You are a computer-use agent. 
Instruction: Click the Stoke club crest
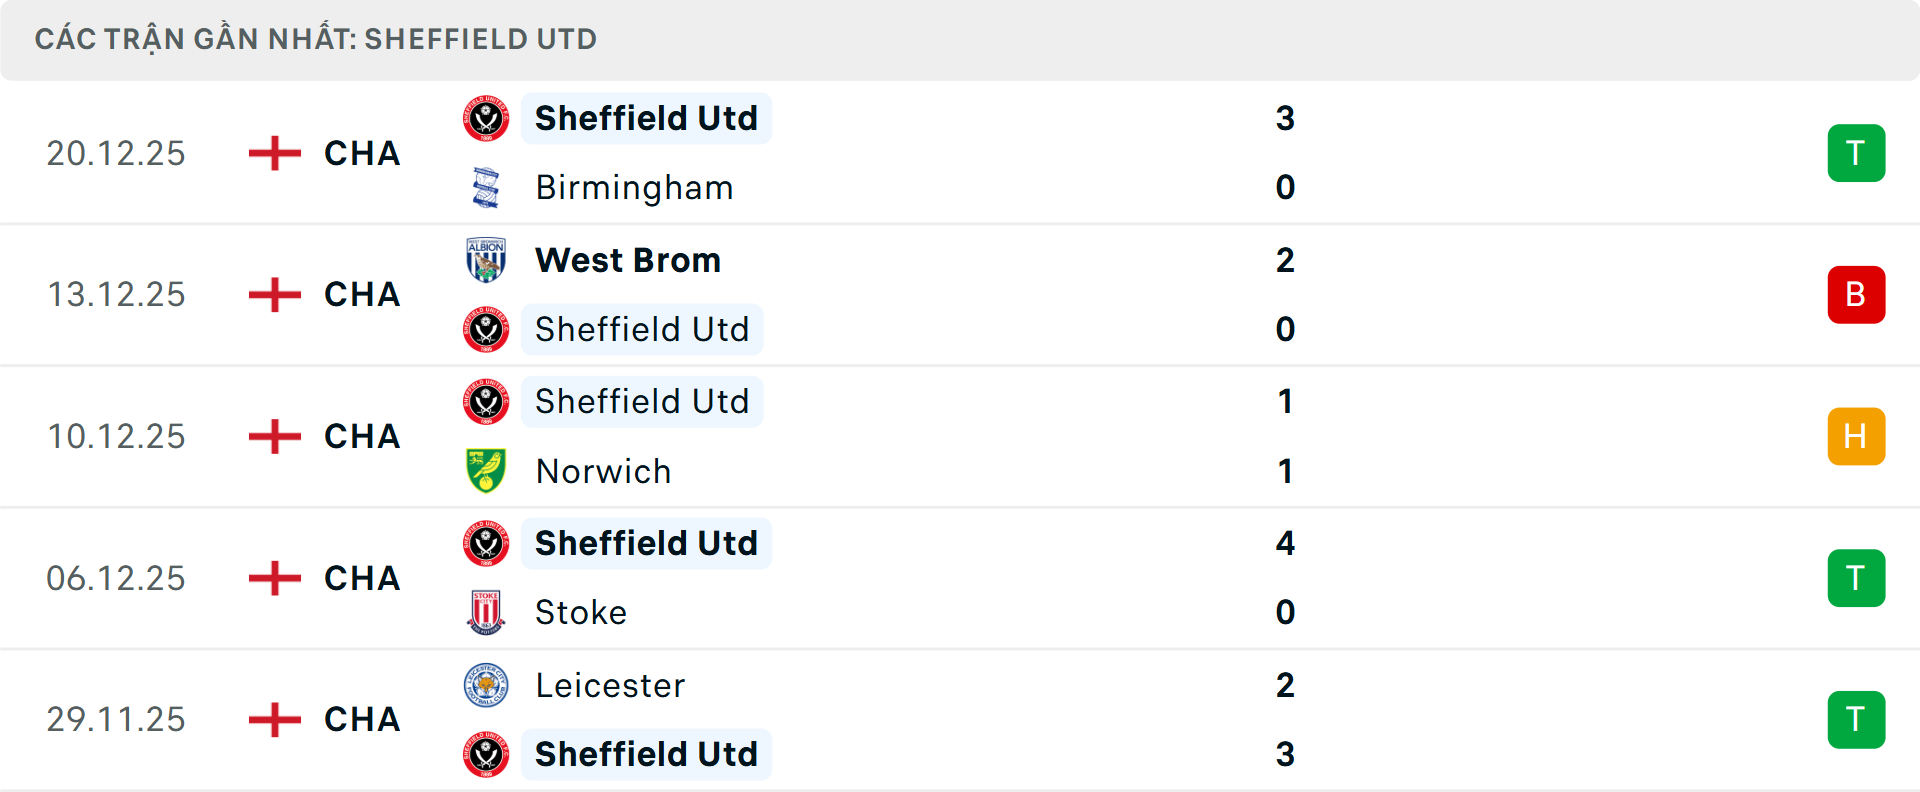(486, 612)
